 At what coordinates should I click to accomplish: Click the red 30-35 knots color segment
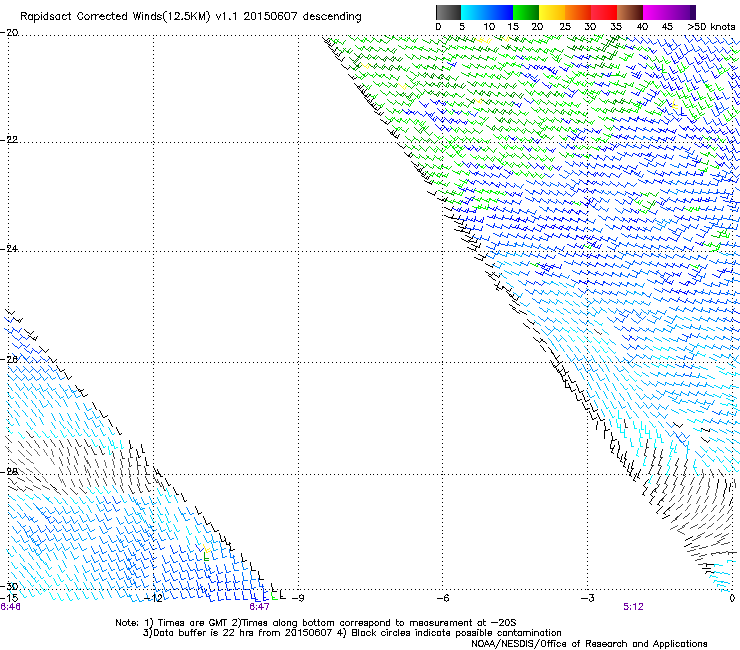click(604, 12)
